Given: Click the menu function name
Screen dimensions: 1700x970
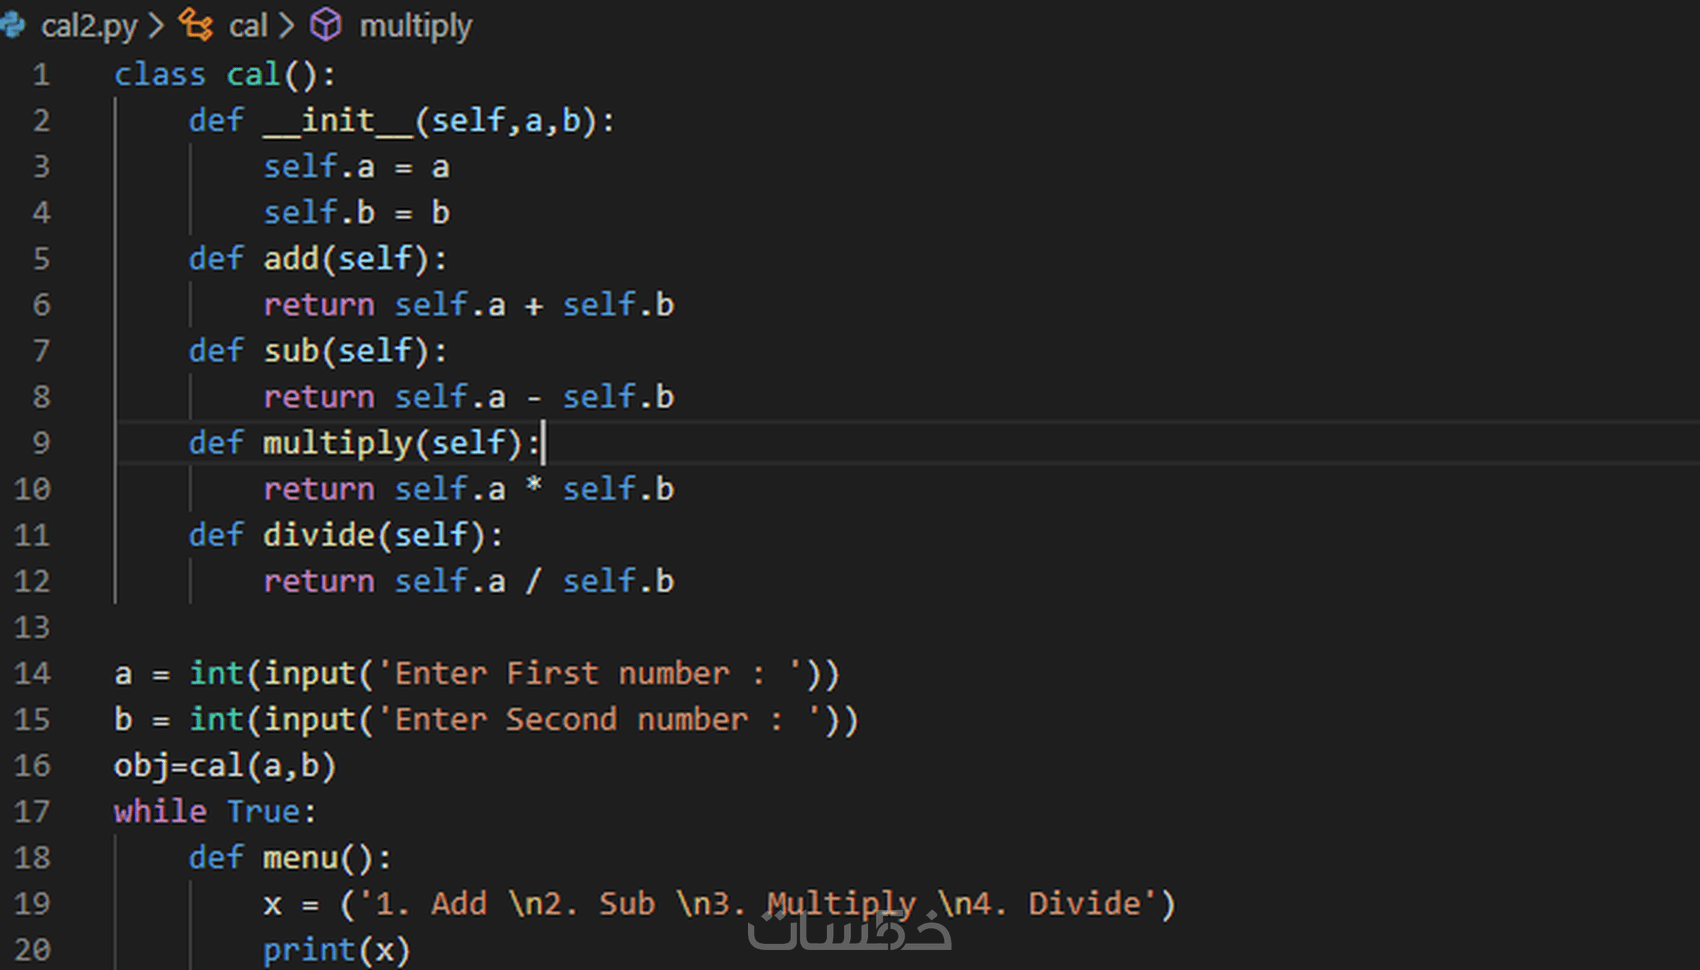Looking at the screenshot, I should tap(300, 858).
